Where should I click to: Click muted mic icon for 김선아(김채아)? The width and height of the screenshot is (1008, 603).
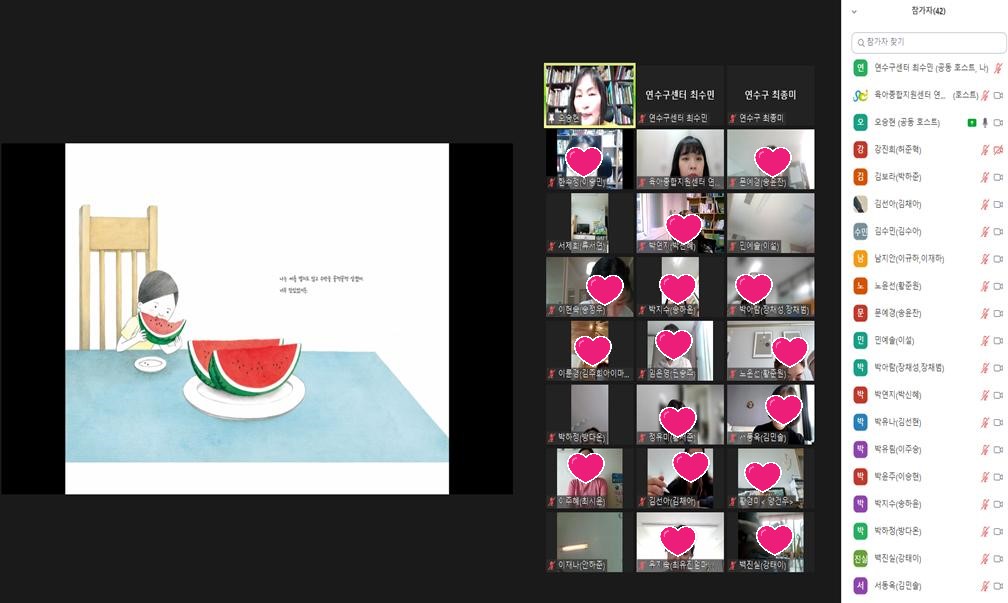point(984,204)
